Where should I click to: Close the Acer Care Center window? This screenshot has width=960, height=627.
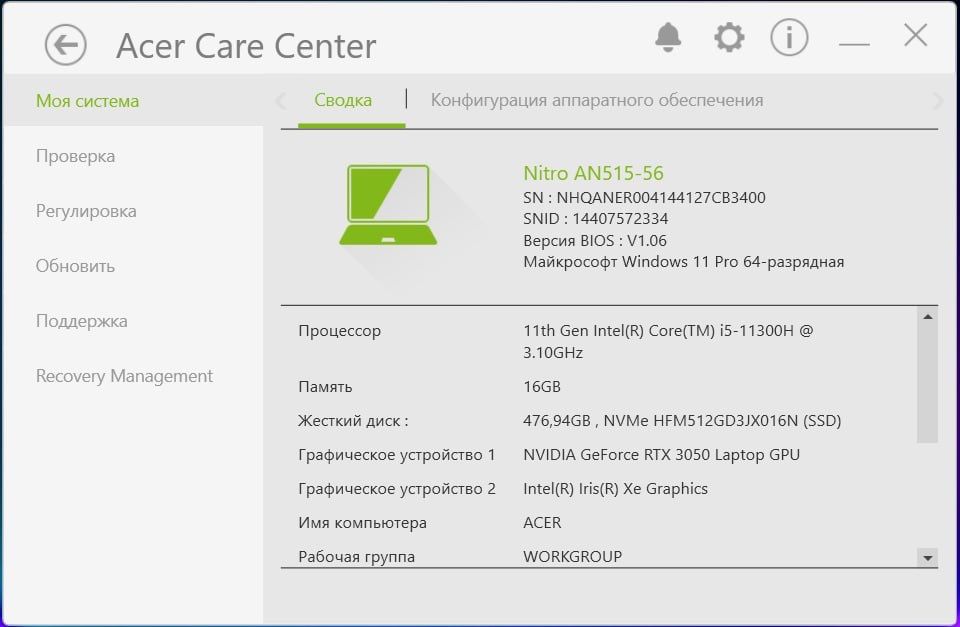tap(916, 35)
